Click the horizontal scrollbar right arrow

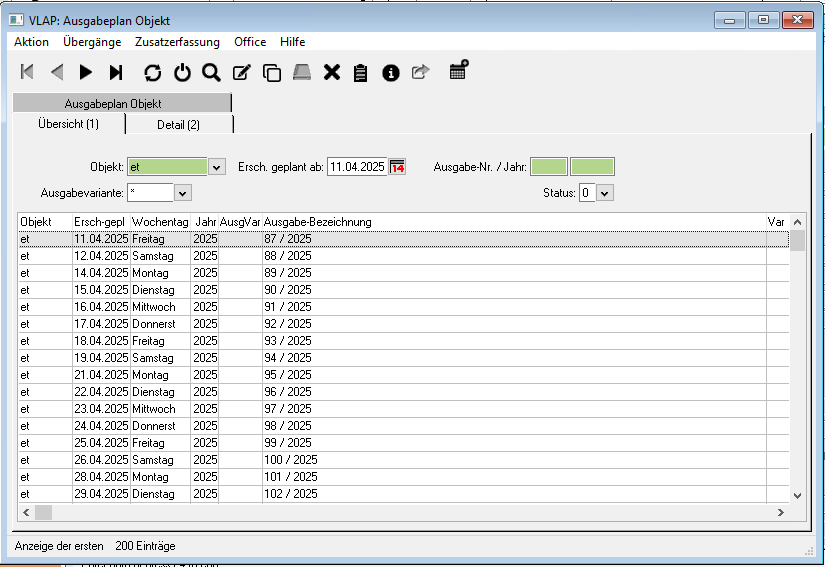pos(780,512)
